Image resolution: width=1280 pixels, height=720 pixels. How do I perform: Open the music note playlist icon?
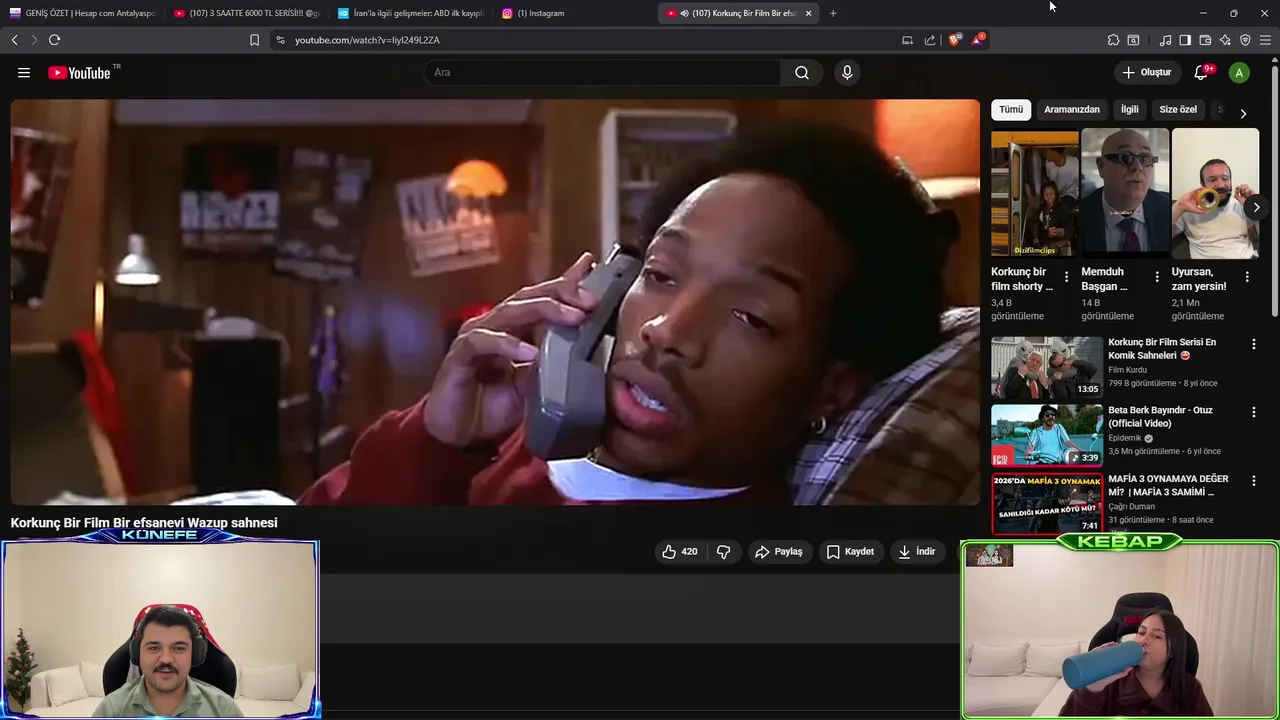click(x=1165, y=40)
